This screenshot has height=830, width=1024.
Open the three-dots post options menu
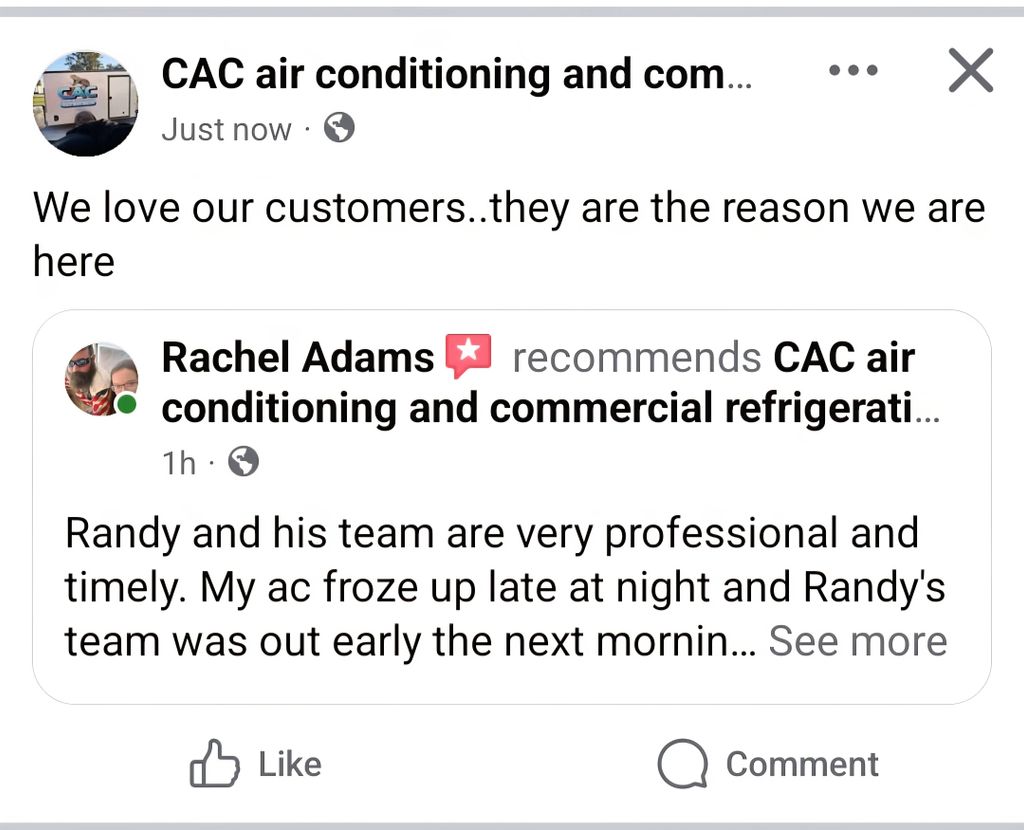(853, 71)
